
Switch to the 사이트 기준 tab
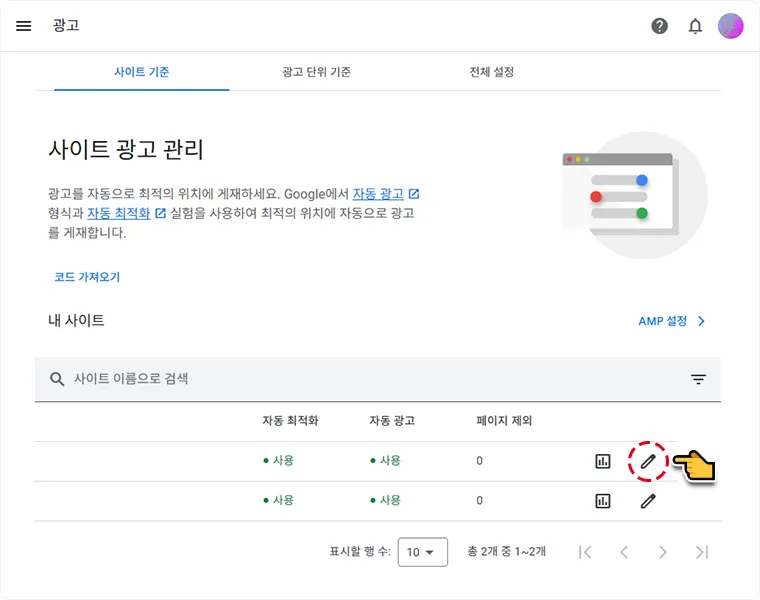coord(142,72)
